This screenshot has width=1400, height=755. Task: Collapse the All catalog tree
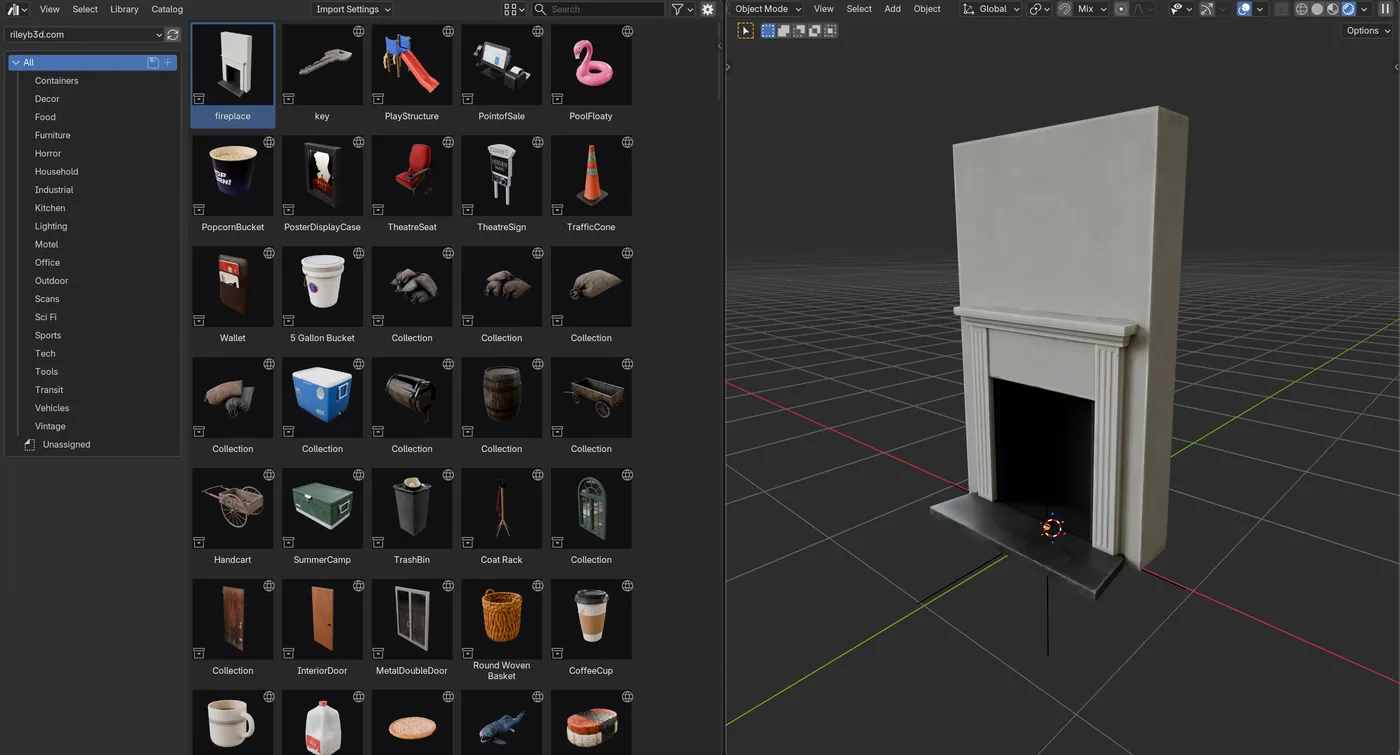pyautogui.click(x=16, y=62)
